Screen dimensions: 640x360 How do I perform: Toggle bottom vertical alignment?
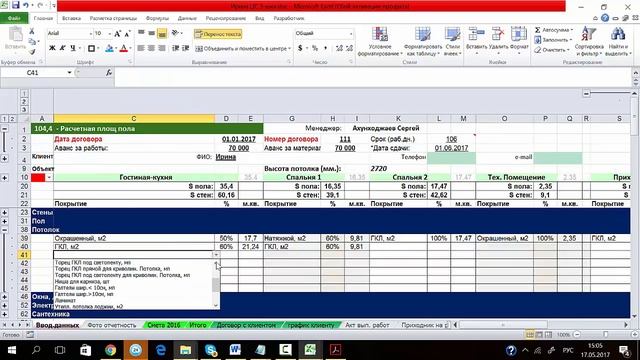pos(162,33)
